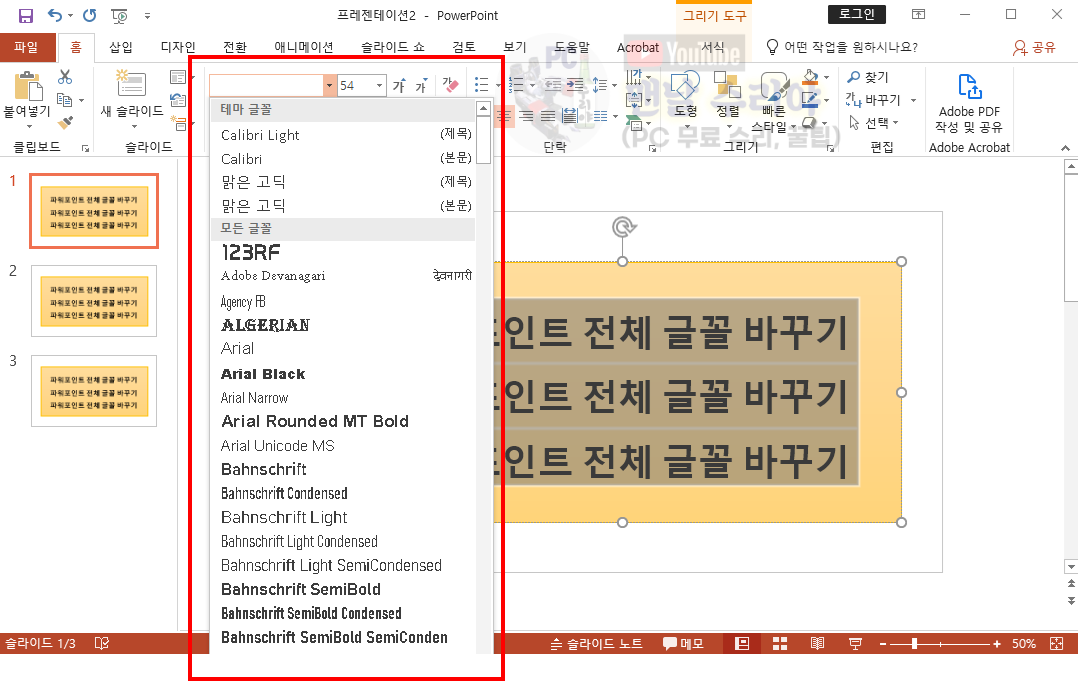1078x681 pixels.
Task: Choose Bahnschrift SemiBold font
Action: click(343, 589)
